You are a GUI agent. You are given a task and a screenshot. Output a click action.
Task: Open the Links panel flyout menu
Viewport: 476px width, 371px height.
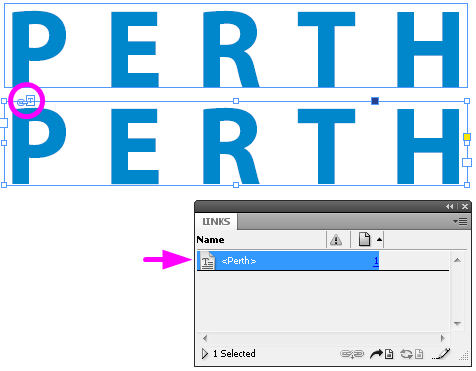[x=460, y=222]
